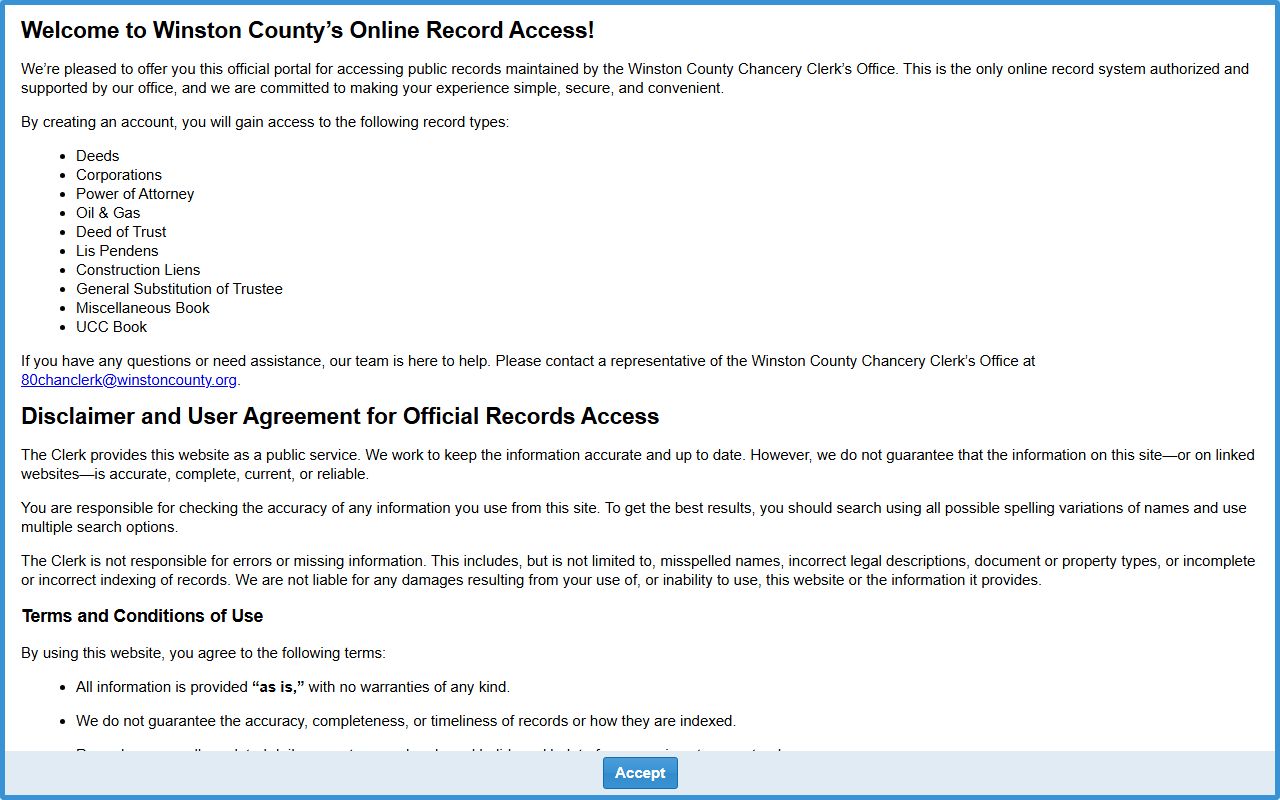The height and width of the screenshot is (800, 1280).
Task: Open the 80chanclerk@winstoncounty.org email link
Action: tap(129, 380)
